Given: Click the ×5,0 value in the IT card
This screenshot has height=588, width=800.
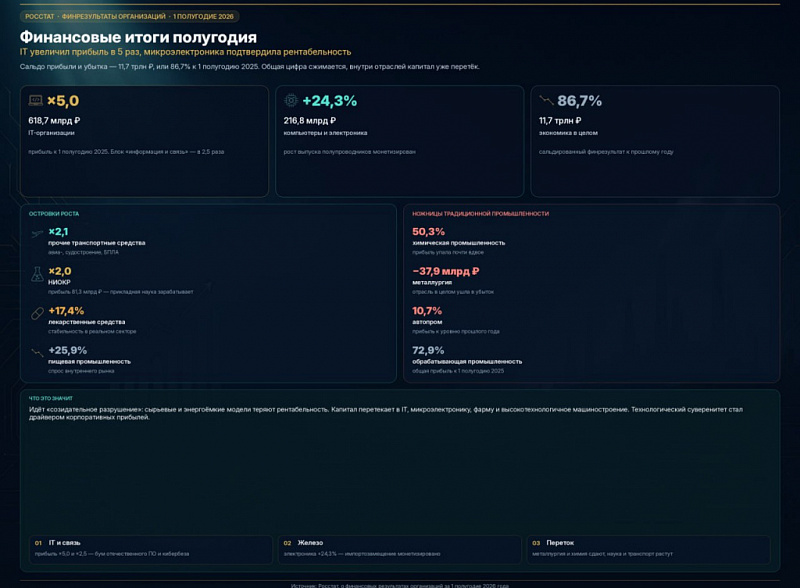Looking at the screenshot, I should point(63,101).
